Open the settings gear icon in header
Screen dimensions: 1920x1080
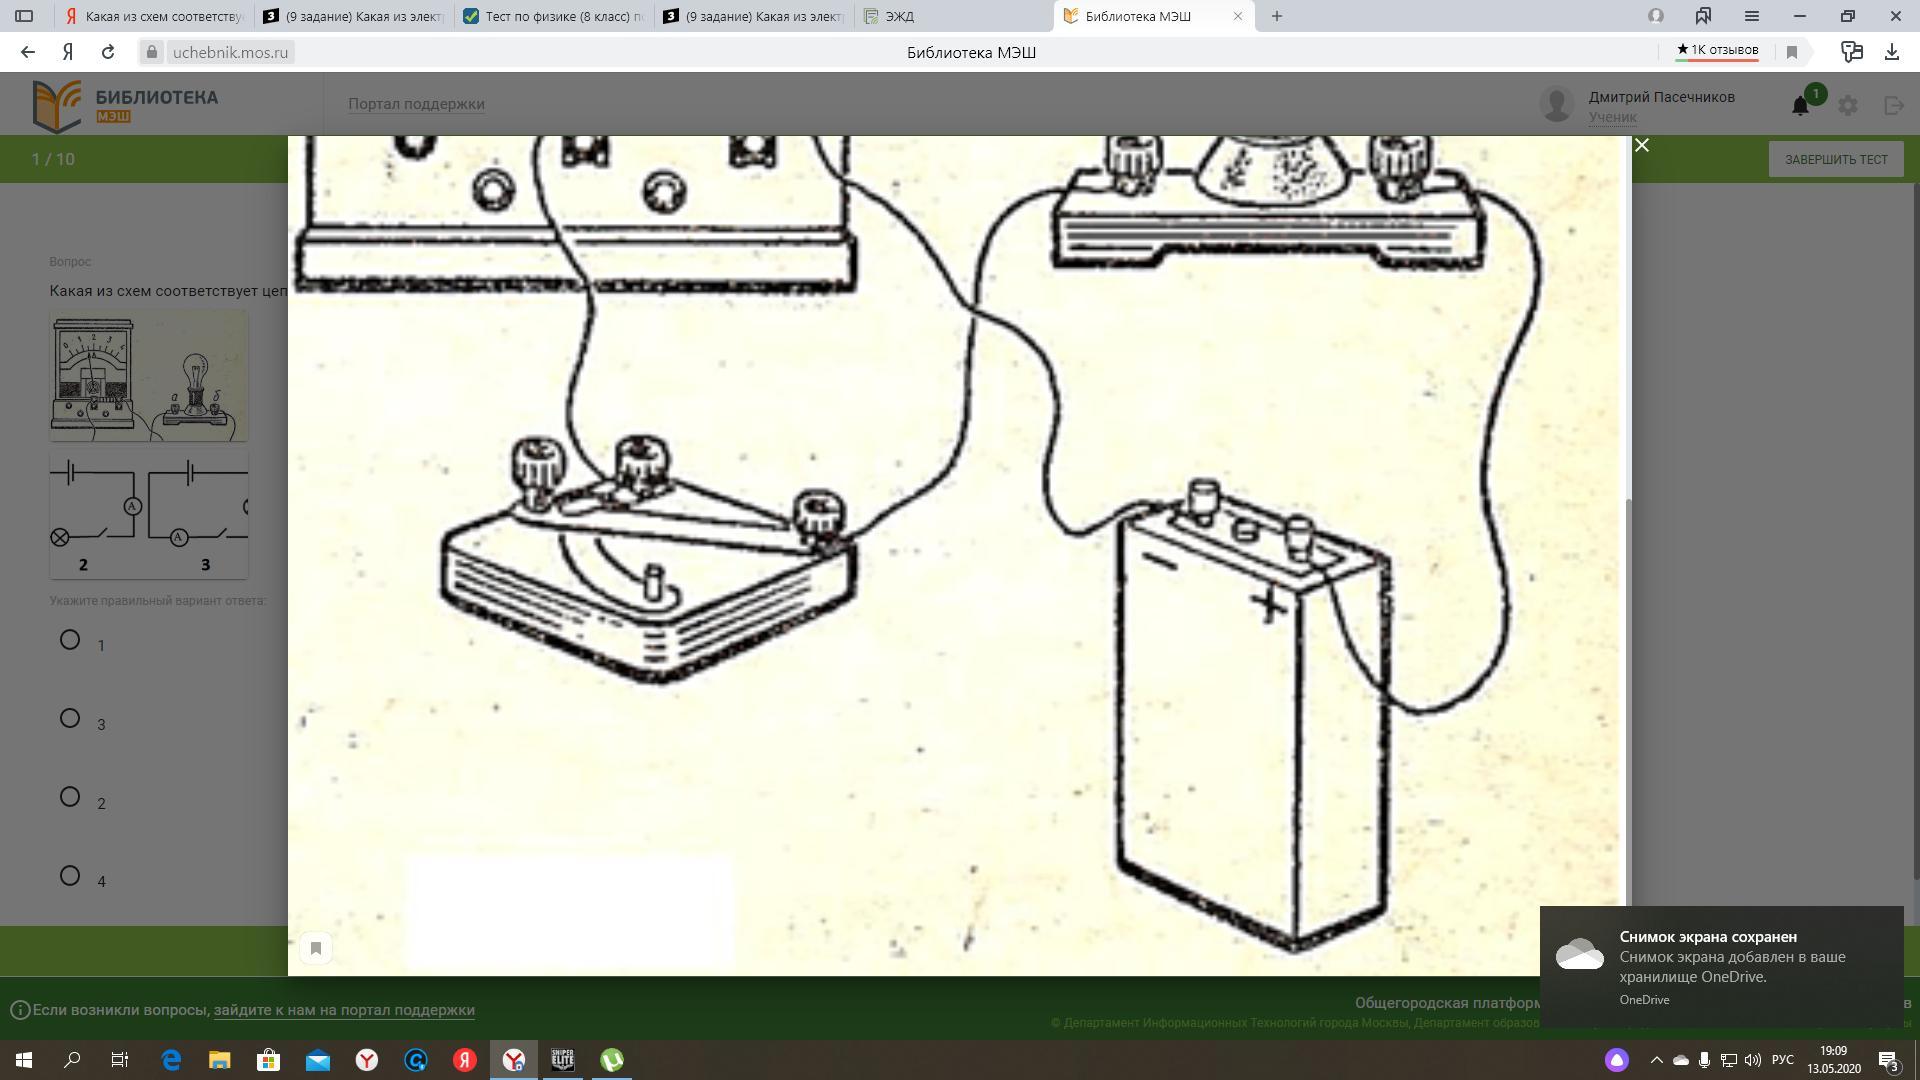coord(1848,105)
